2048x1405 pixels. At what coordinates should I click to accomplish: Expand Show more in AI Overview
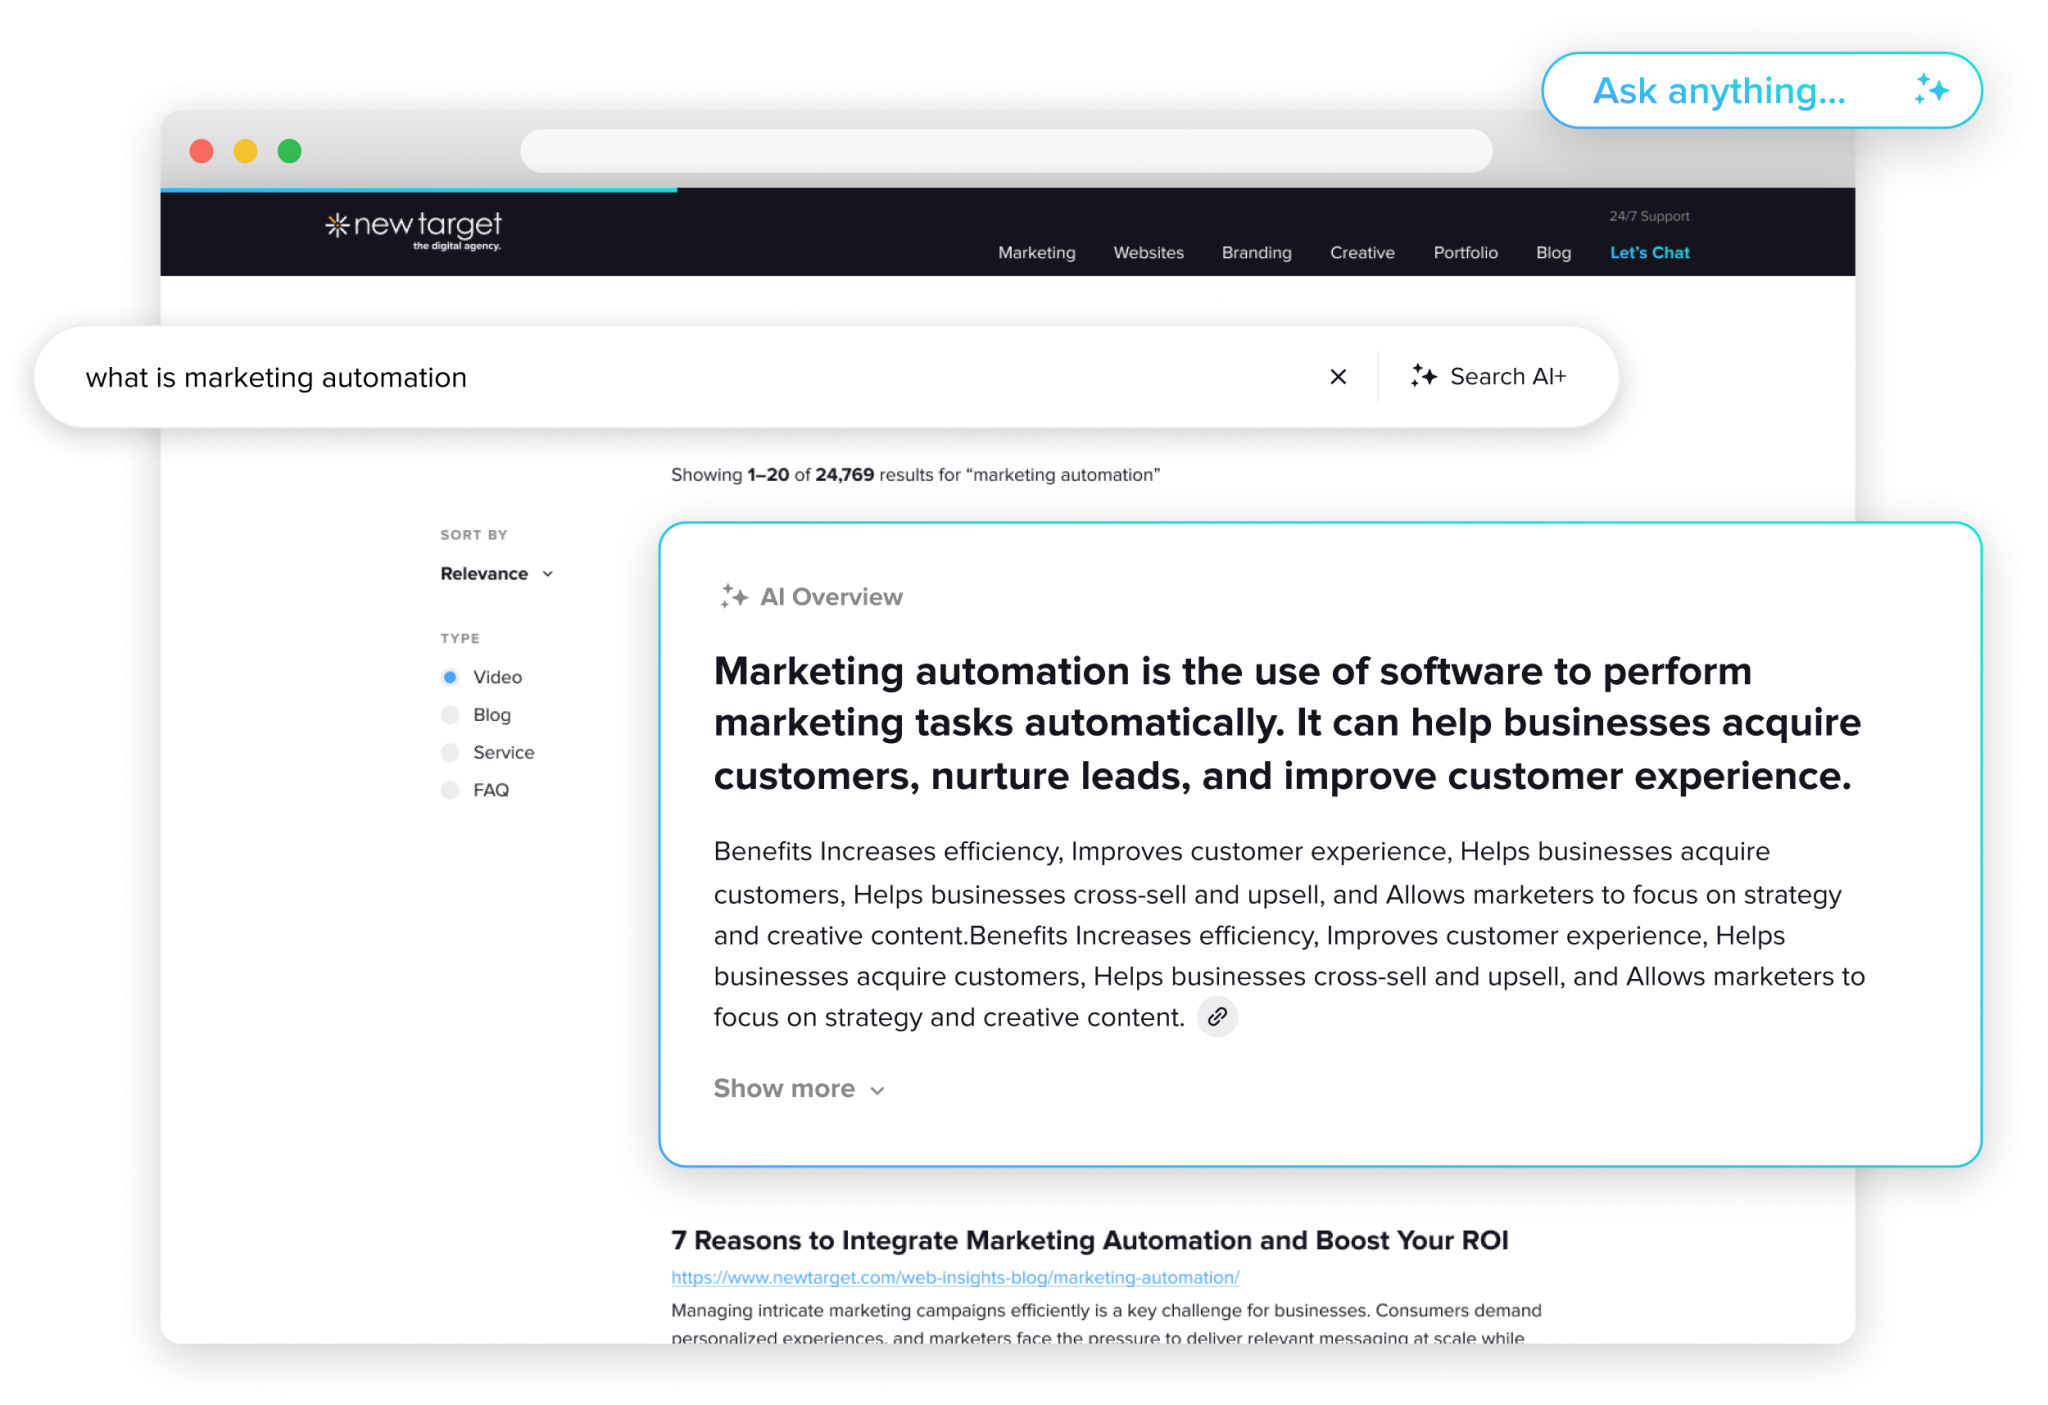pyautogui.click(x=799, y=1089)
